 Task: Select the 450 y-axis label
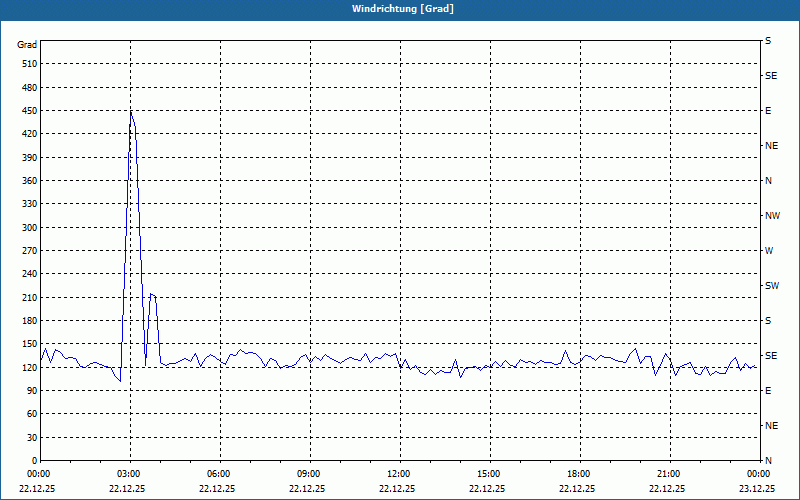(30, 111)
